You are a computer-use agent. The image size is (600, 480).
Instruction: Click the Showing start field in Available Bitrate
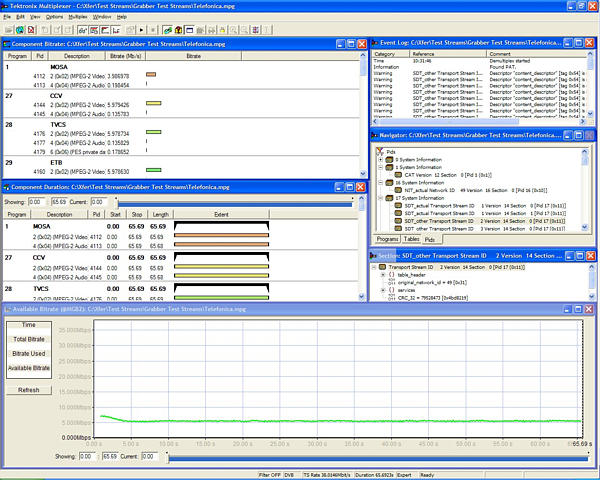point(88,455)
